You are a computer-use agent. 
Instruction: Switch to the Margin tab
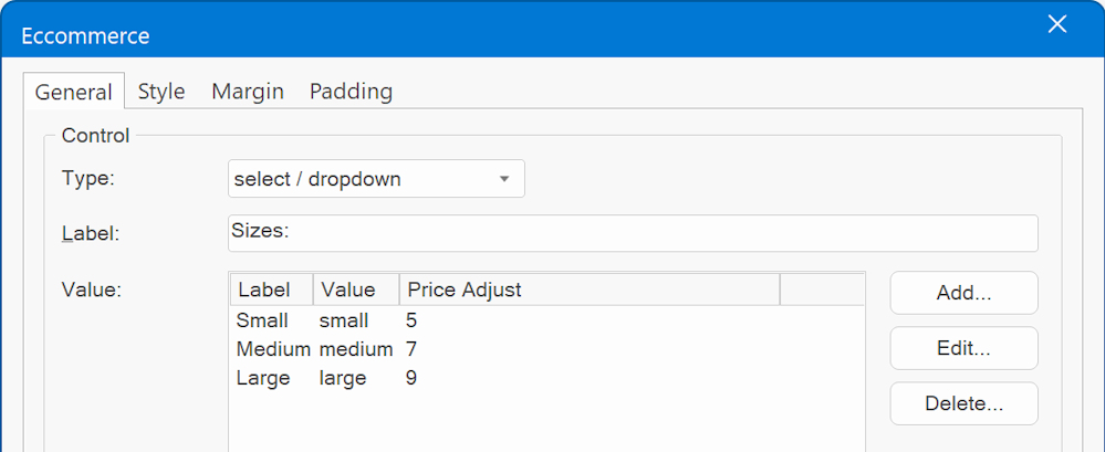coord(248,92)
